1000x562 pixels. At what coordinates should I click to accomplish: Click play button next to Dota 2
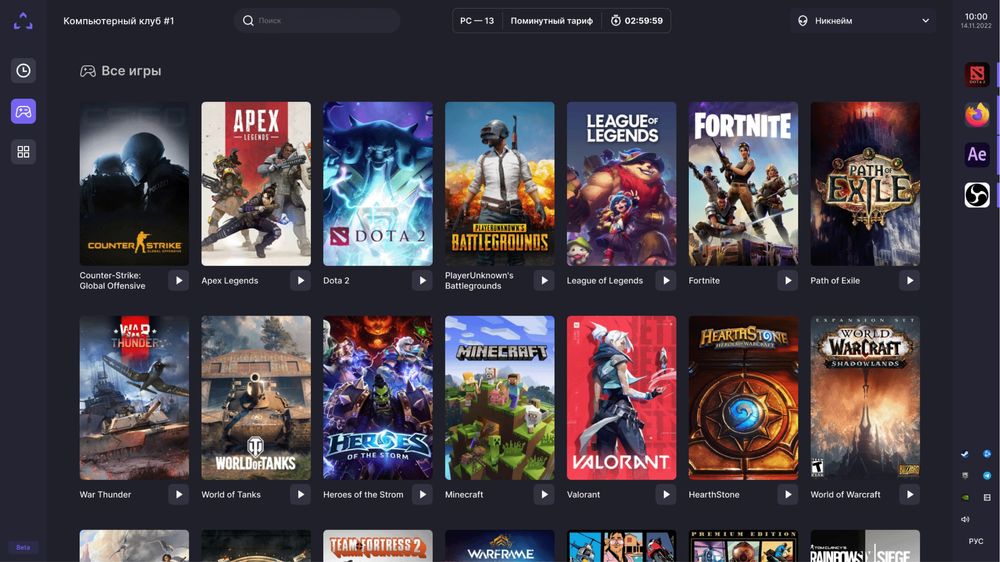coord(422,281)
